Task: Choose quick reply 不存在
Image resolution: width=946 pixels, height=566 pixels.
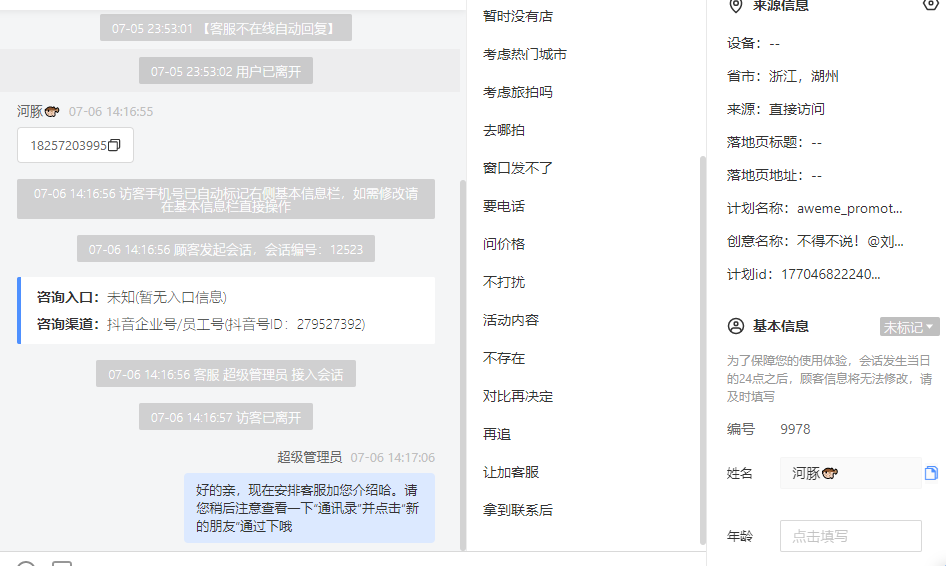Action: click(504, 358)
